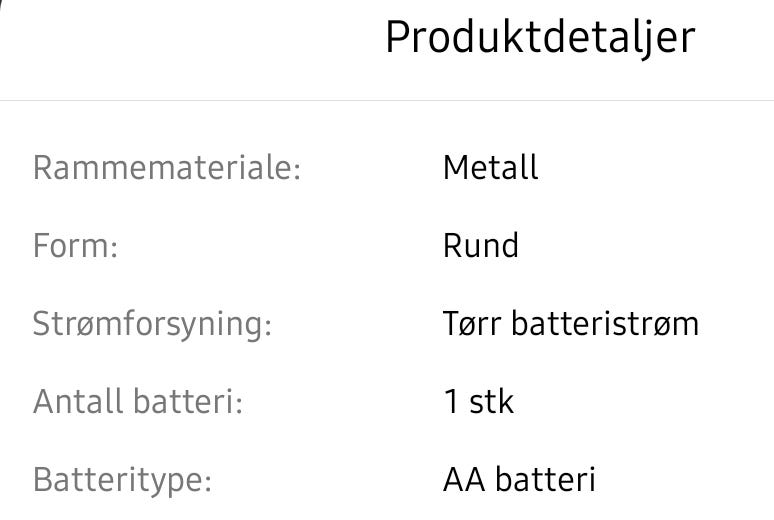
Task: Click the word Tørr in power supply value
Action: 474,324
